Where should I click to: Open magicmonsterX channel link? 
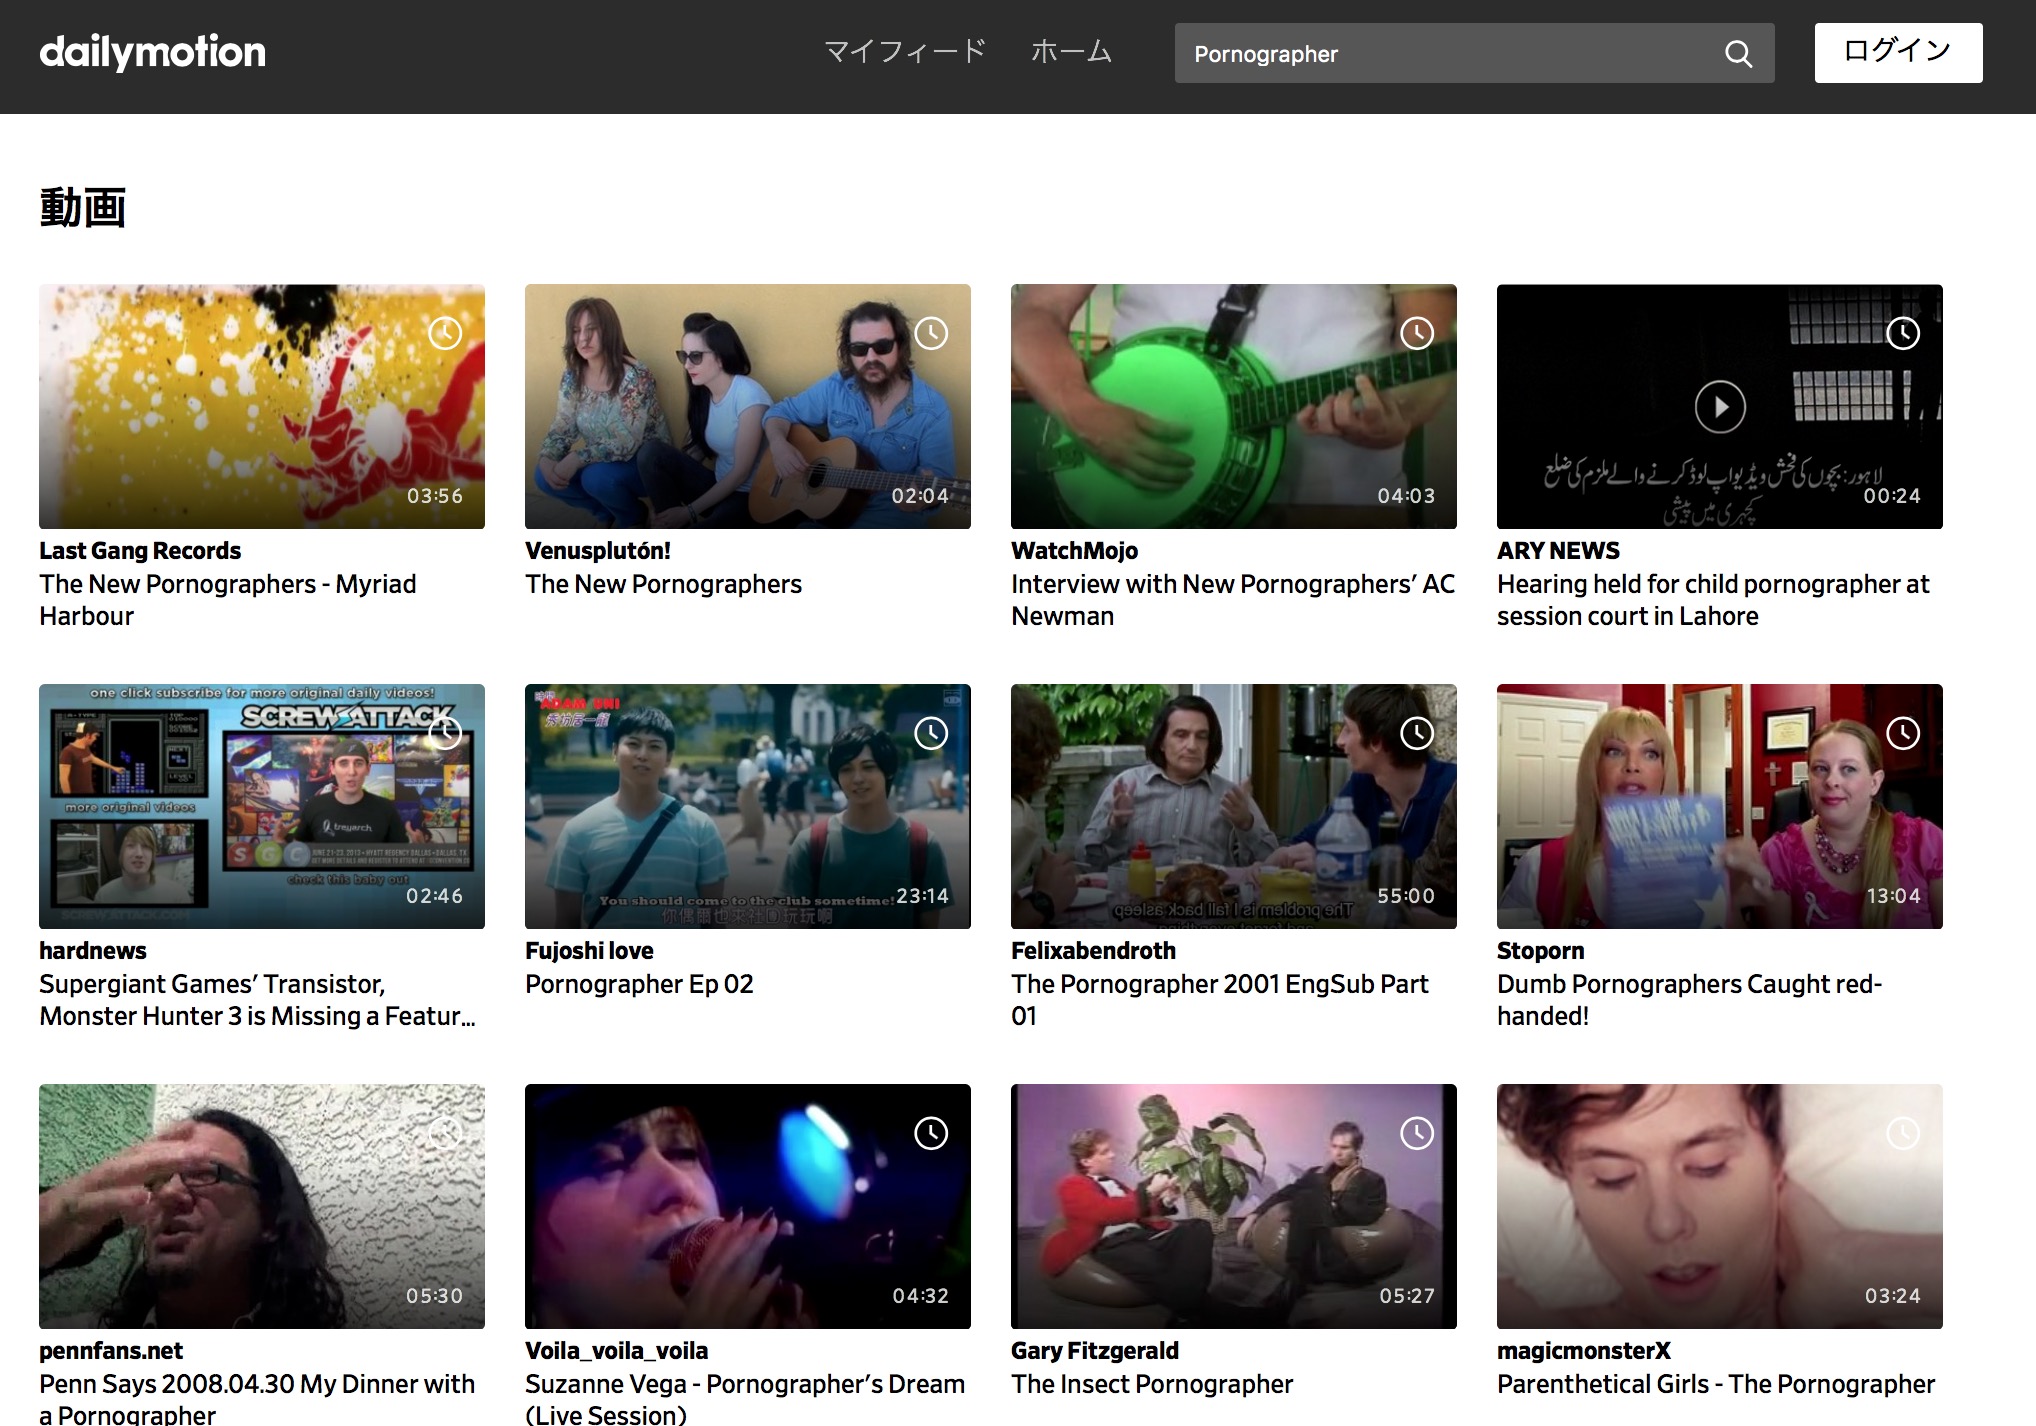(1584, 1351)
